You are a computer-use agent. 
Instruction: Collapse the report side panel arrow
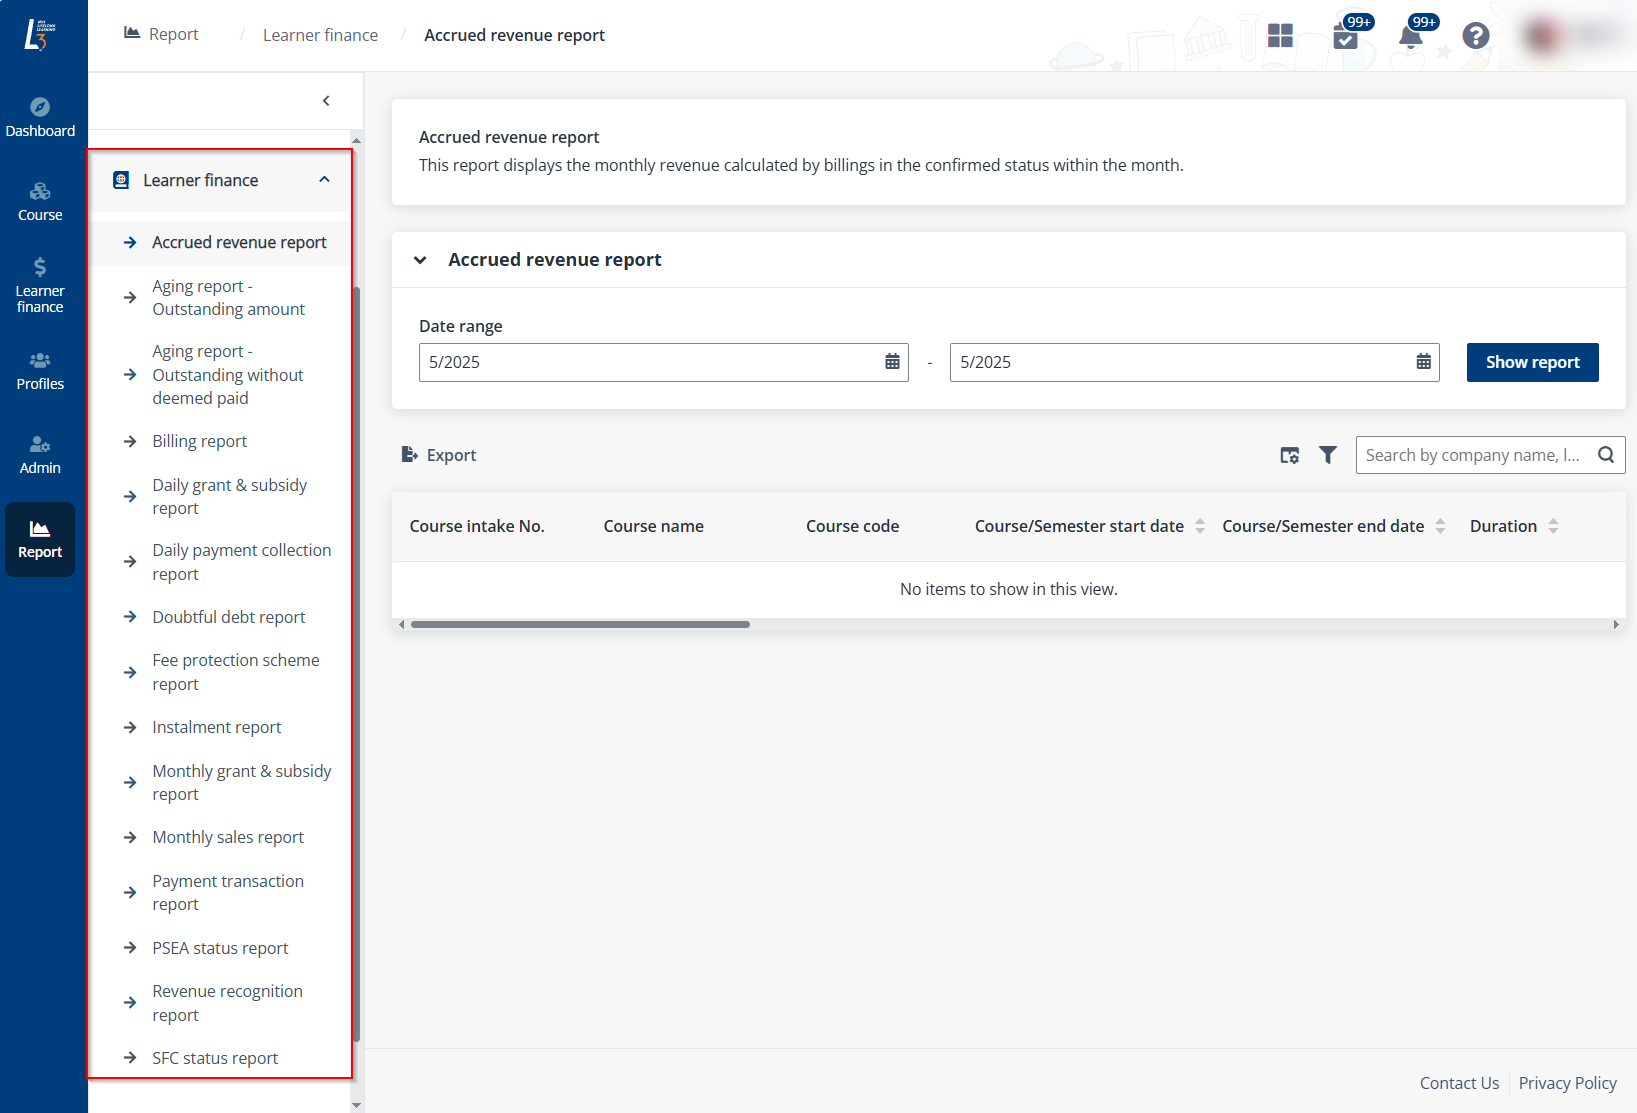click(326, 101)
